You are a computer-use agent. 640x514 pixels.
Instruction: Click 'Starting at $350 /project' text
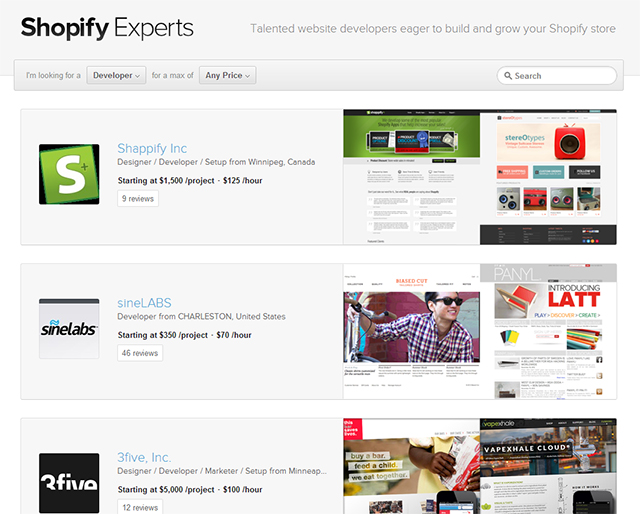pos(162,335)
